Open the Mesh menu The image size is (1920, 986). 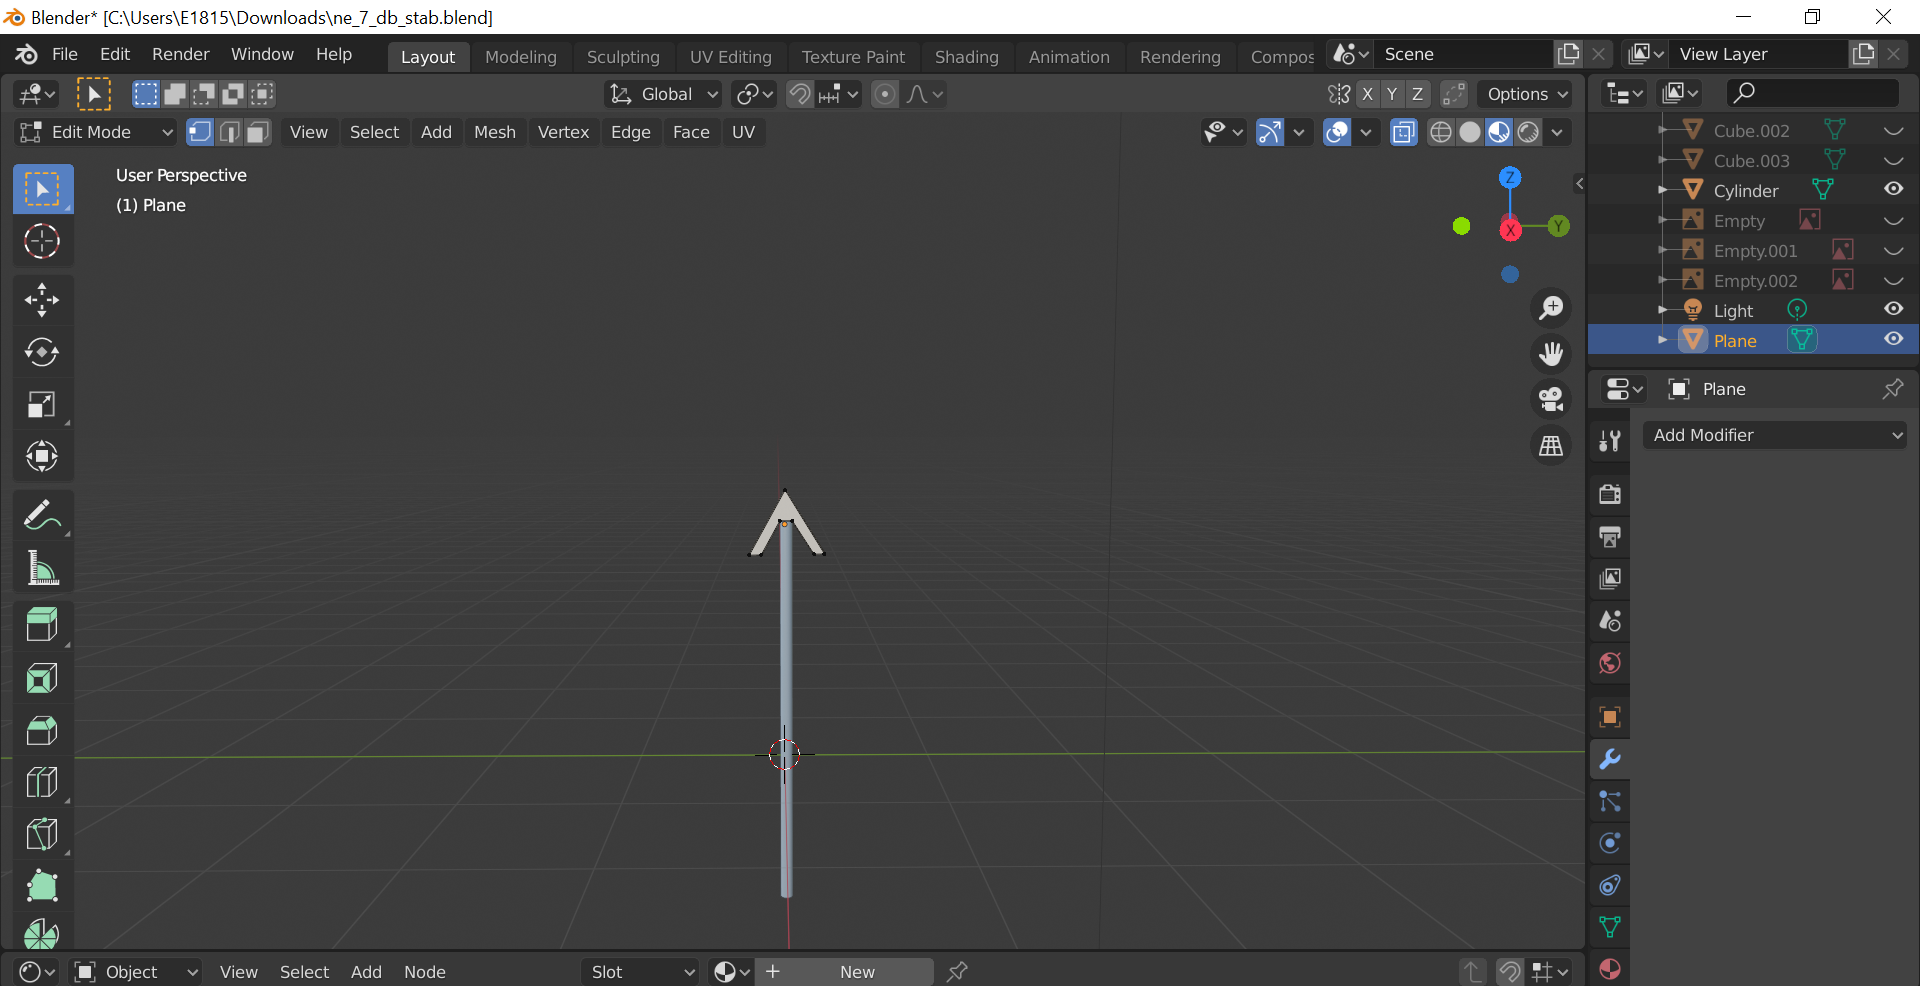[494, 132]
